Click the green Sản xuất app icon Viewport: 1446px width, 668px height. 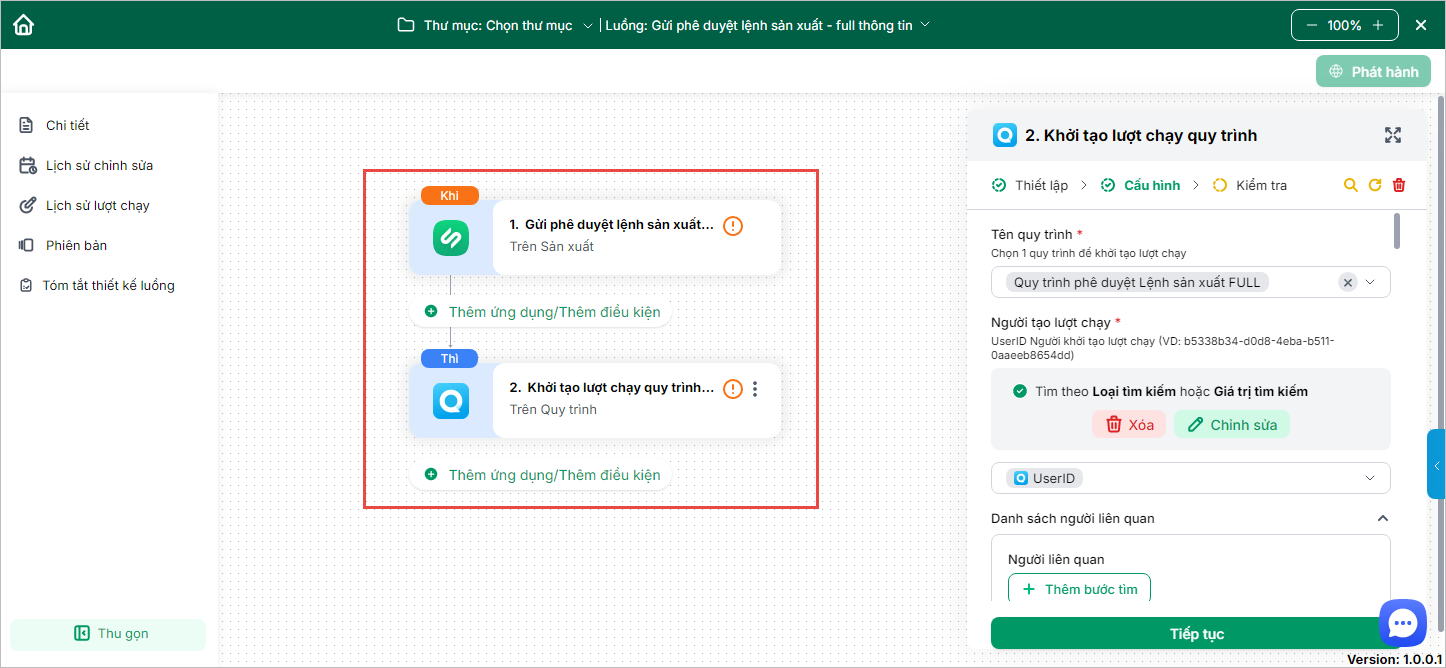[451, 238]
